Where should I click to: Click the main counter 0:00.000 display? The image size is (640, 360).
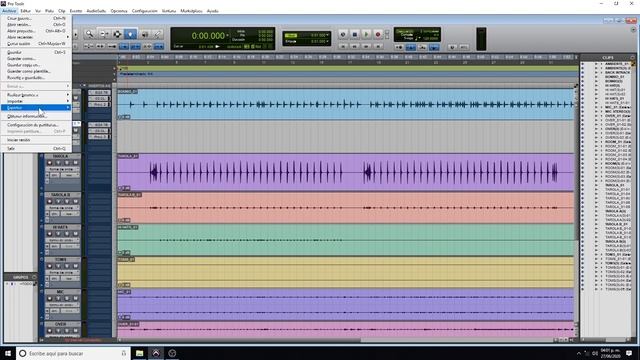point(208,36)
